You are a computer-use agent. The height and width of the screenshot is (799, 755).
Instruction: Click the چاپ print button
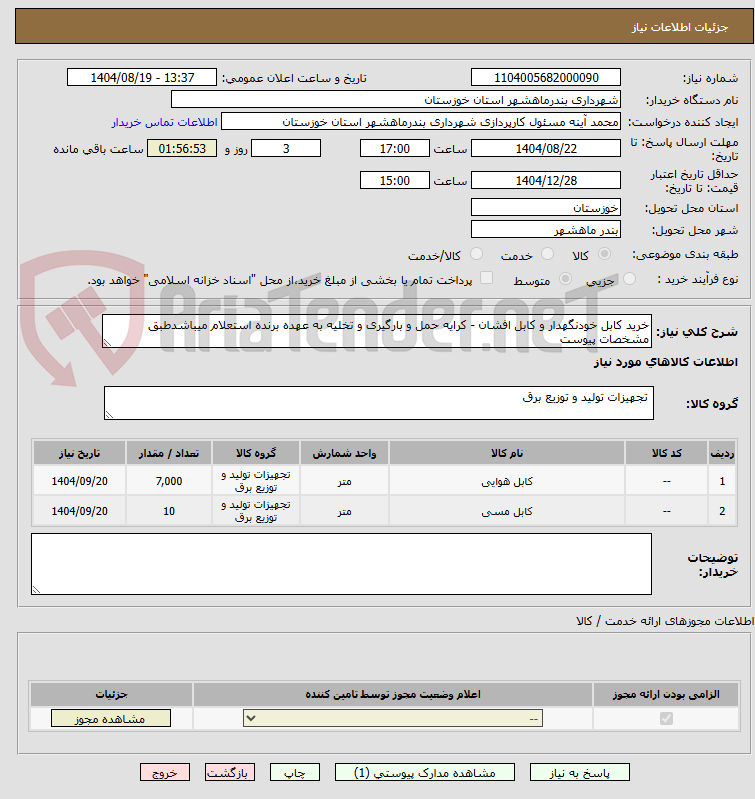[x=294, y=772]
